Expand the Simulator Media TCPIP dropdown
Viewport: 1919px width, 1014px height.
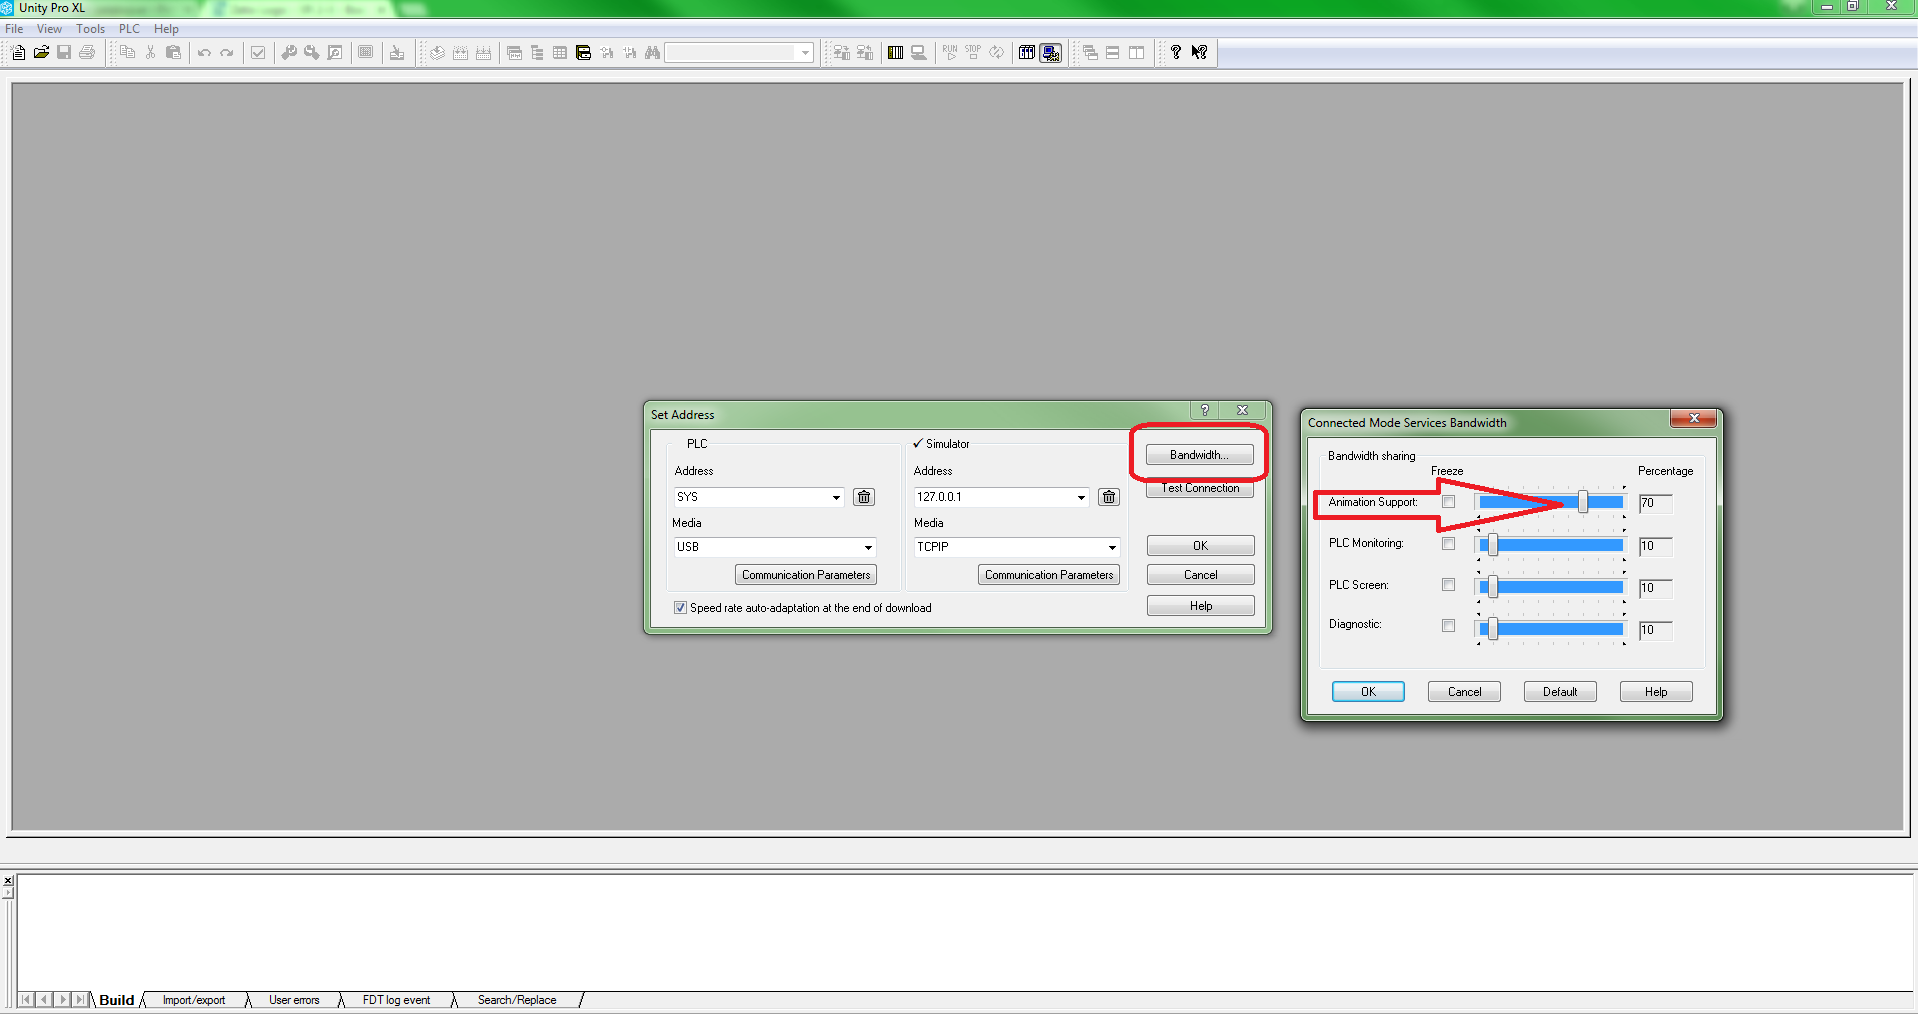[x=1112, y=547]
